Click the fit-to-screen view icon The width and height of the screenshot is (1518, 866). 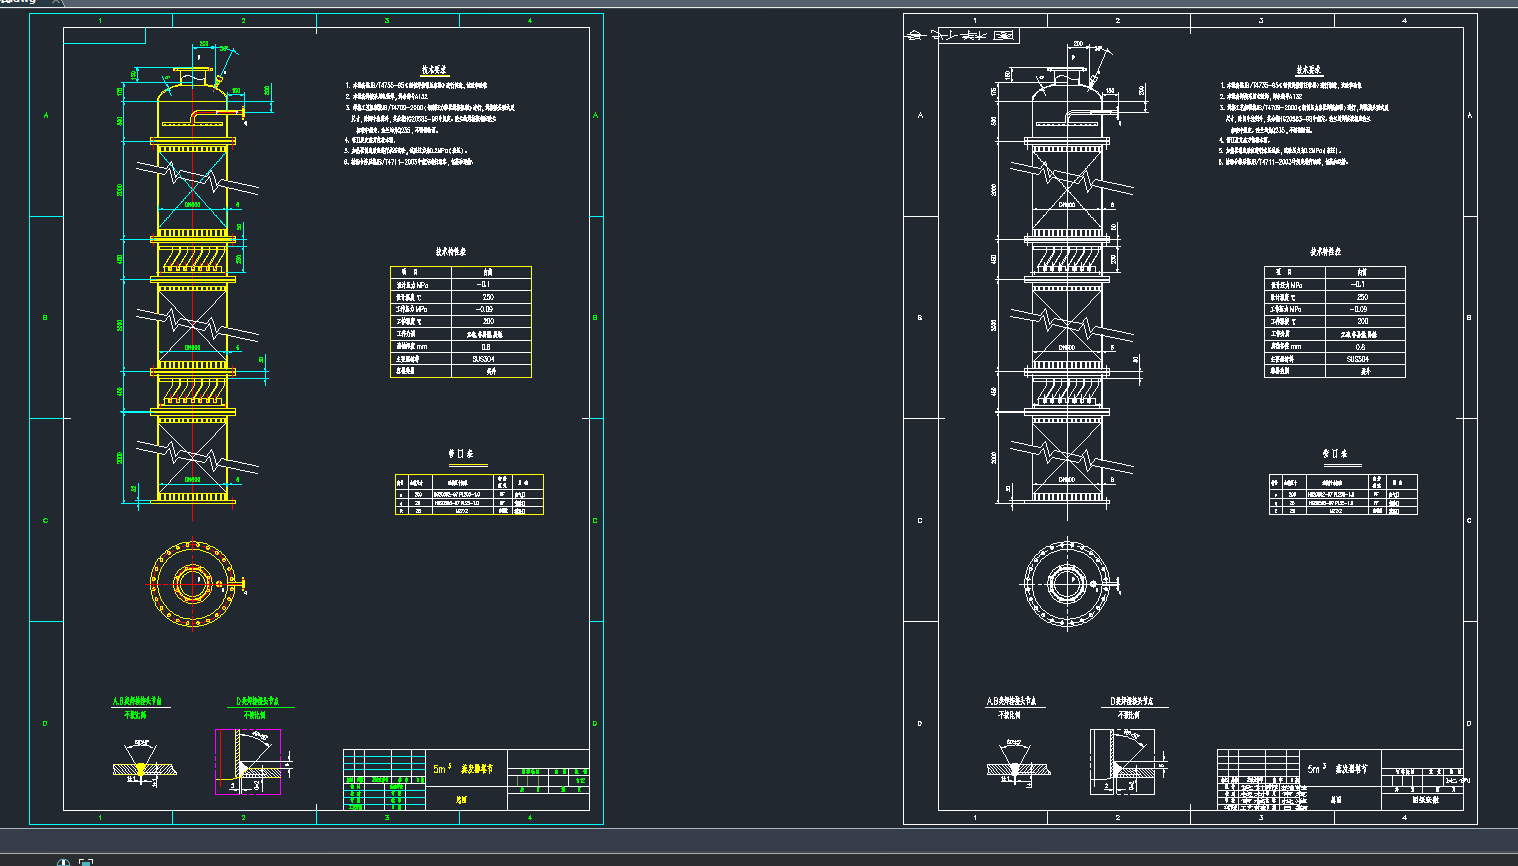(87, 860)
